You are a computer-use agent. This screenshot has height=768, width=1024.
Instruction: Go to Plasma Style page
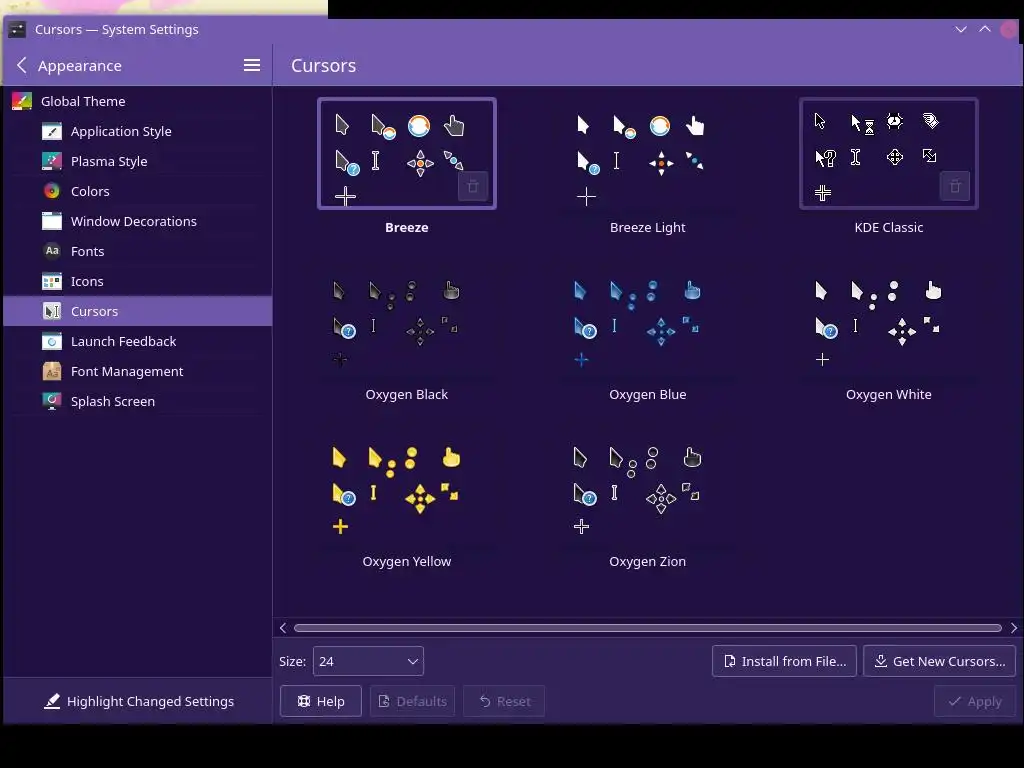pyautogui.click(x=137, y=161)
